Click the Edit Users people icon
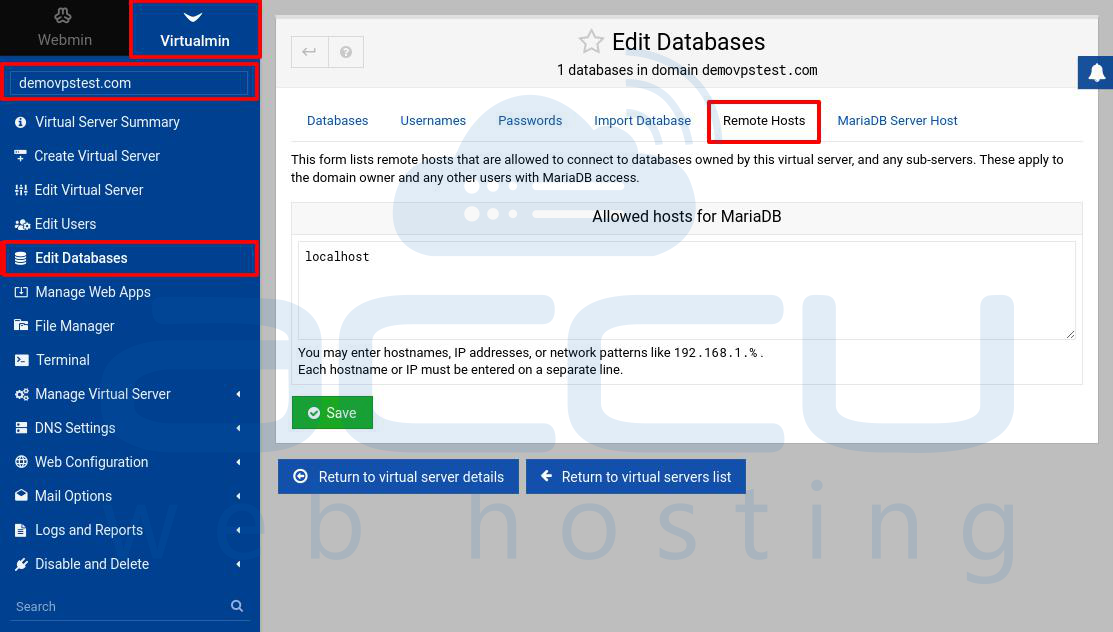 (x=21, y=224)
